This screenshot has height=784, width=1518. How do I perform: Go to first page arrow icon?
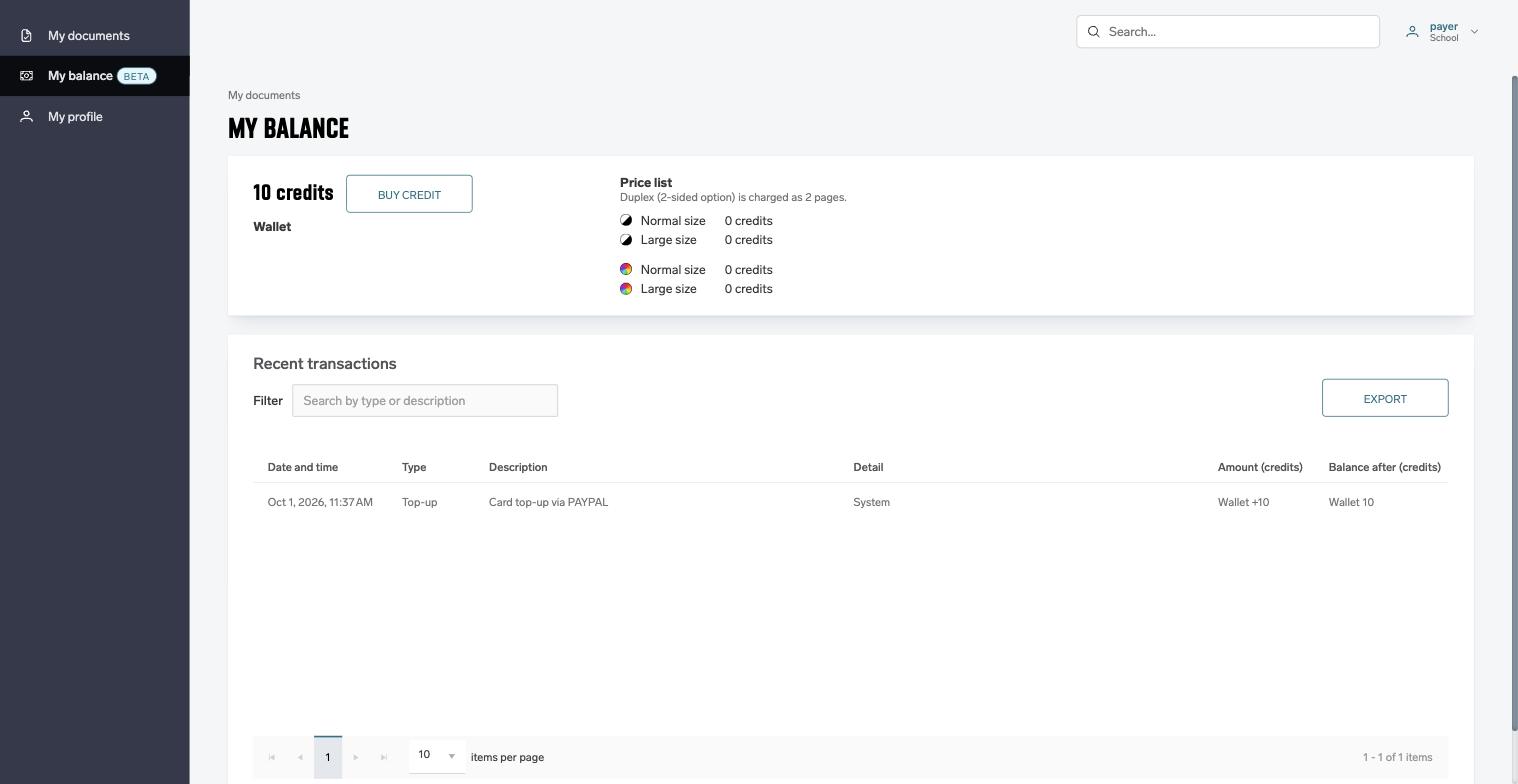click(272, 757)
